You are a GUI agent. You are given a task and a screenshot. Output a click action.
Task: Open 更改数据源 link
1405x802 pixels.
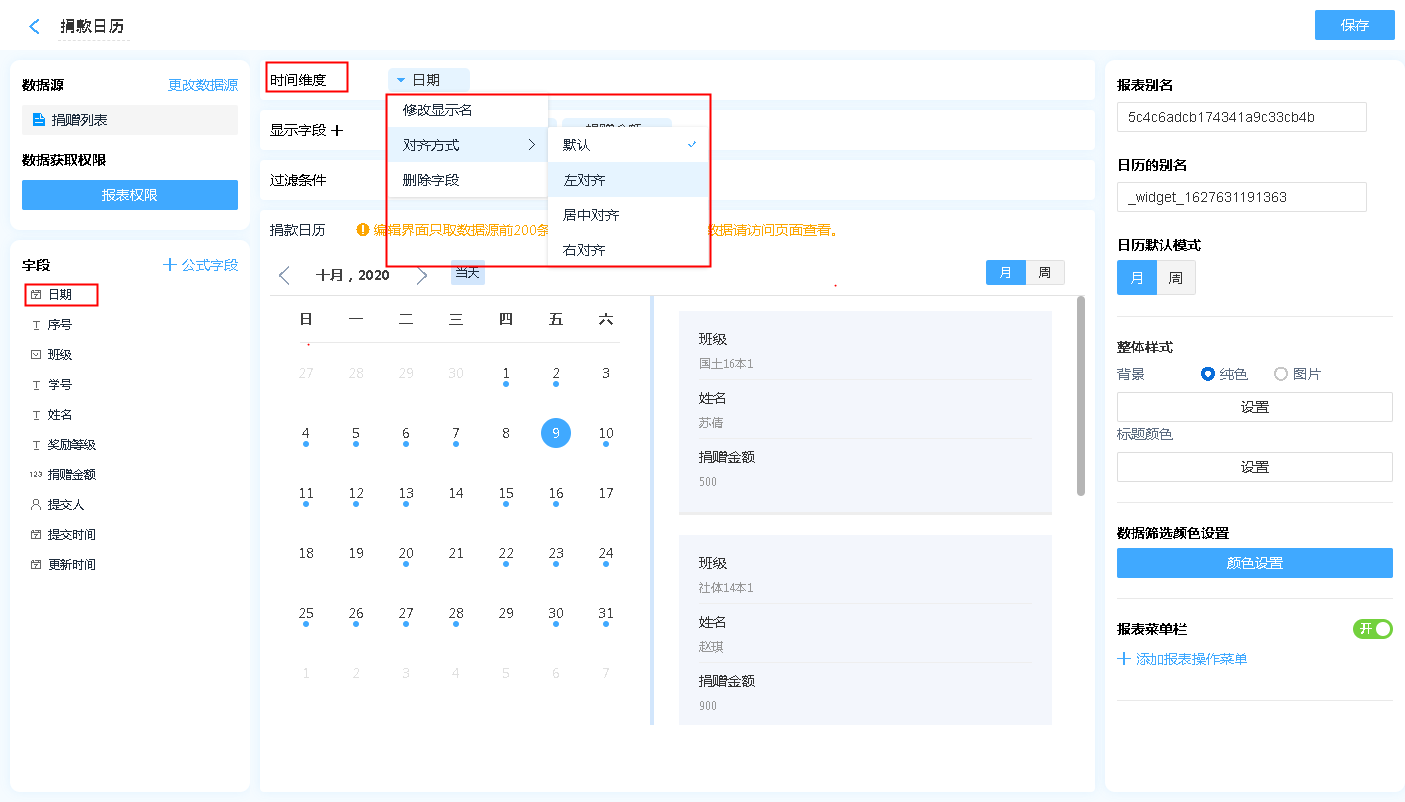pos(203,86)
